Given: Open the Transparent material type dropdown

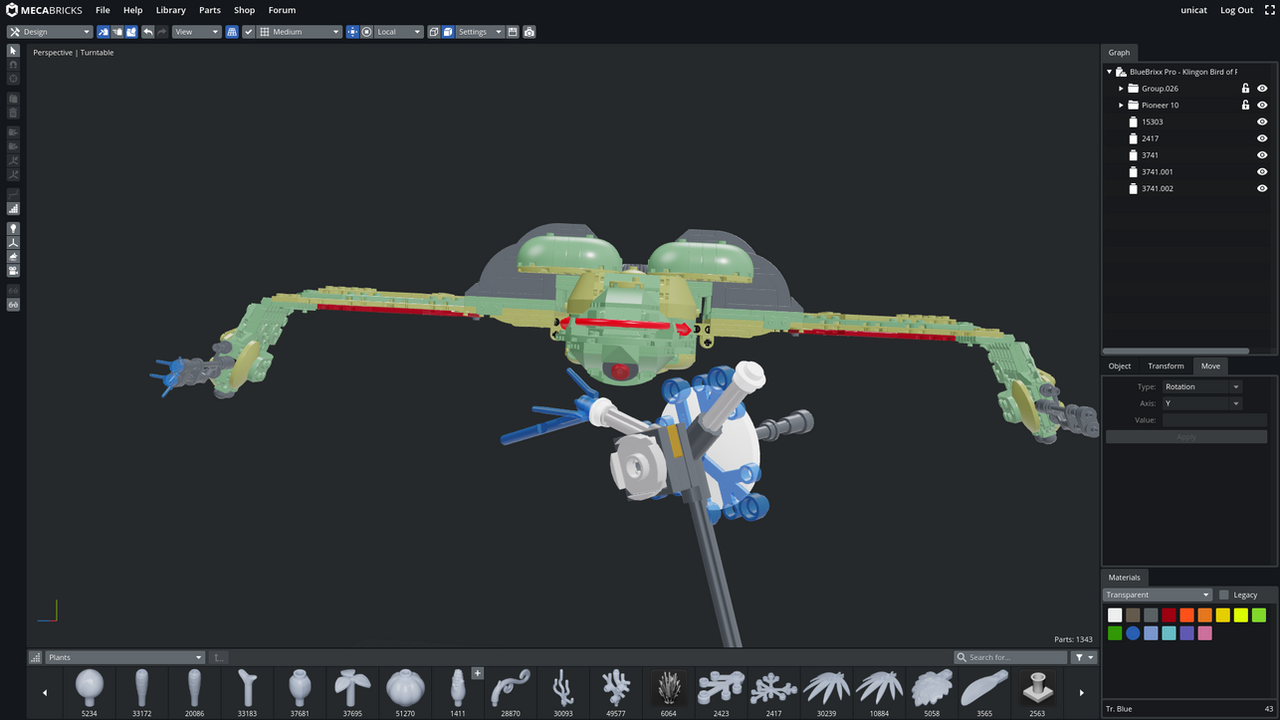Looking at the screenshot, I should (x=1157, y=595).
